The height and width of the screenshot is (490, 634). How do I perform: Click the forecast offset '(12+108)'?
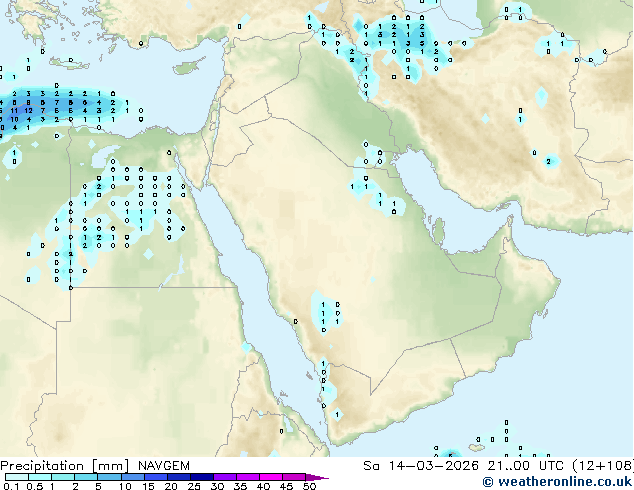point(602,466)
